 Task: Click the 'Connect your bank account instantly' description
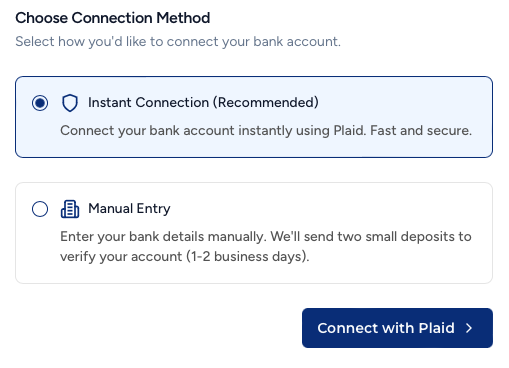point(266,130)
